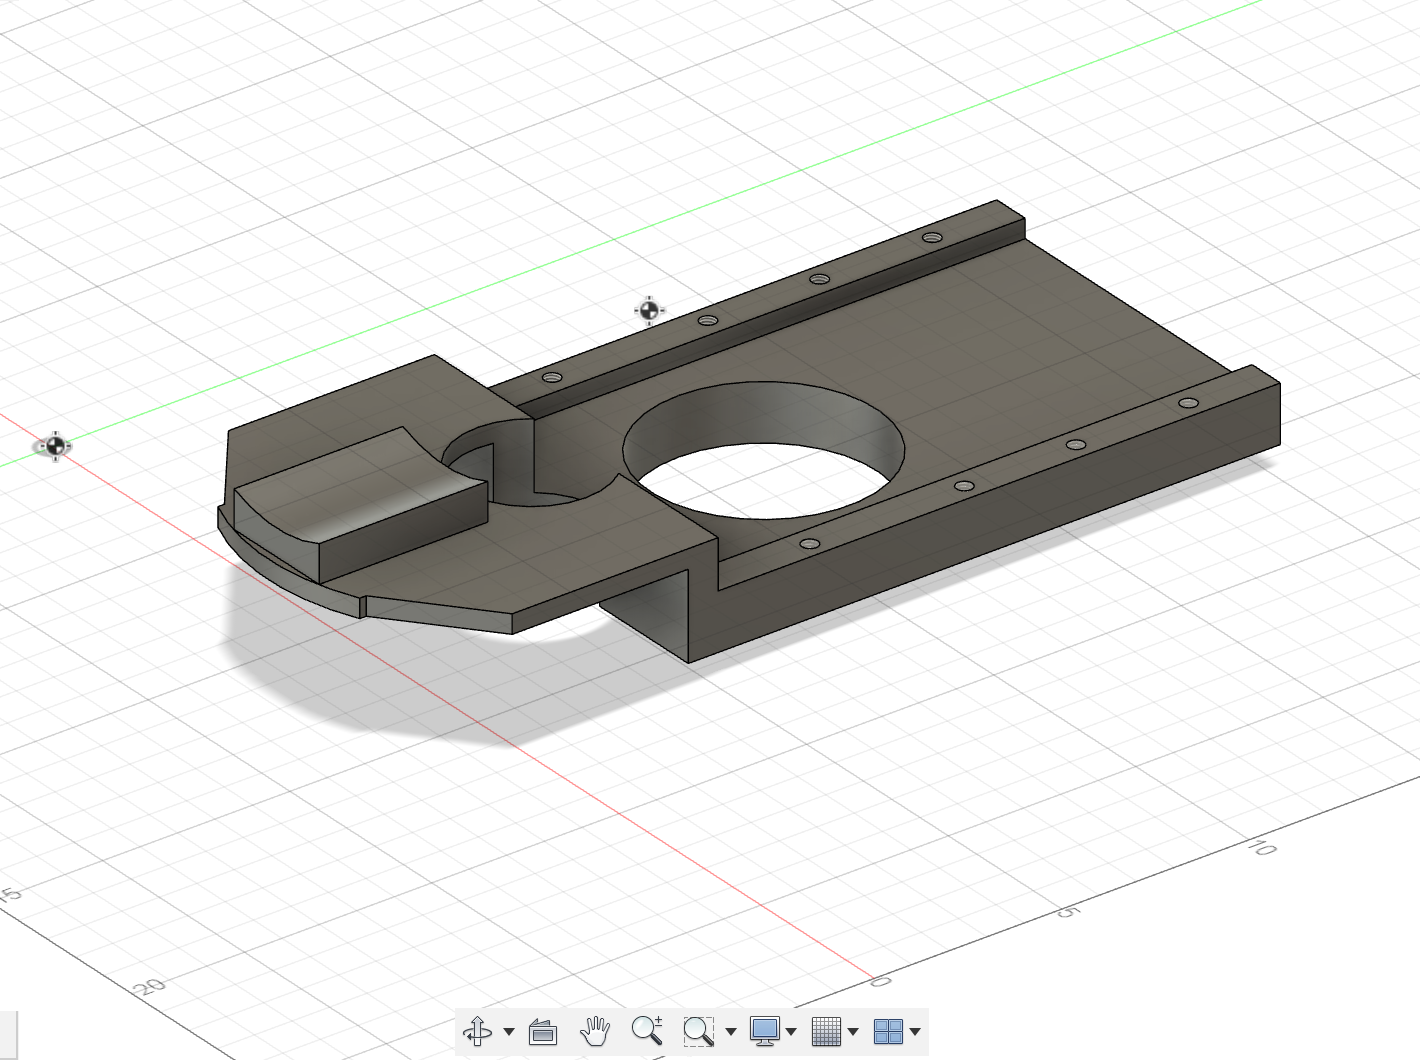1420x1060 pixels.
Task: Select the Pan hand tool
Action: pos(595,1031)
